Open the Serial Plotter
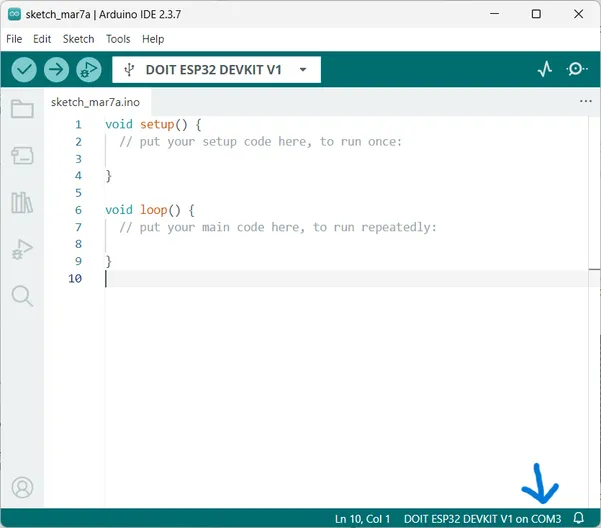 [545, 69]
